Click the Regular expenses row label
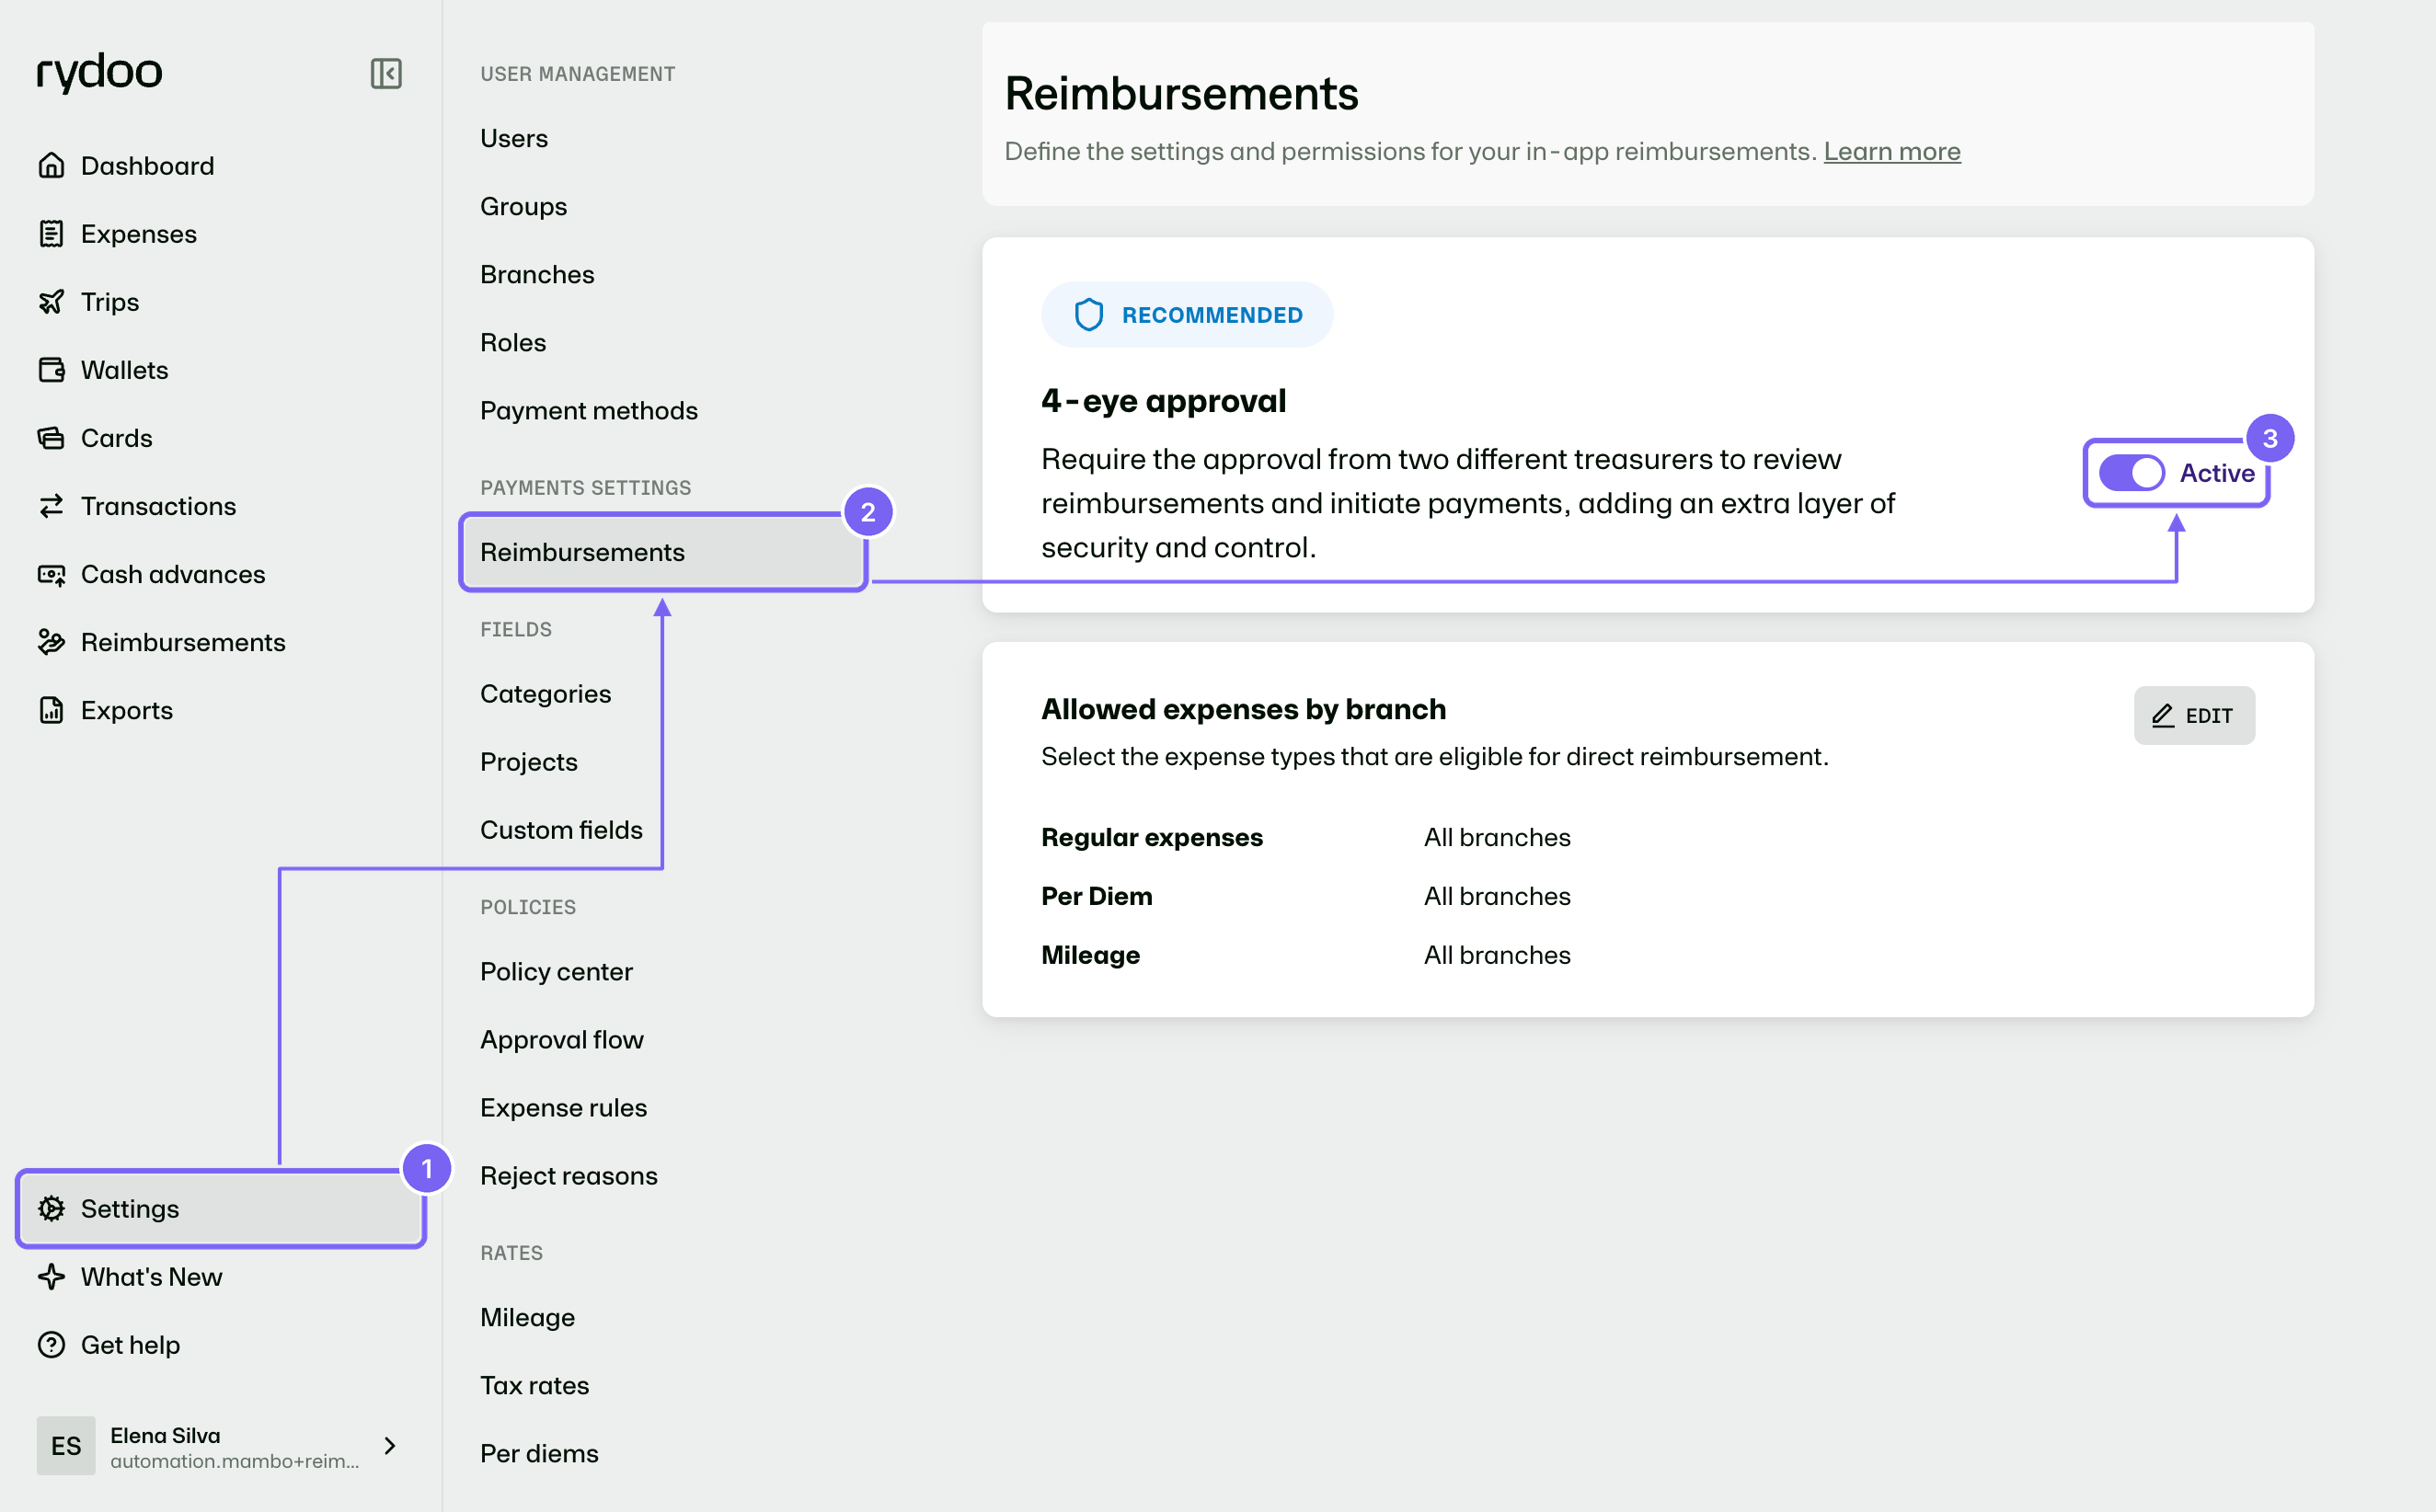This screenshot has height=1512, width=2436. [x=1151, y=837]
